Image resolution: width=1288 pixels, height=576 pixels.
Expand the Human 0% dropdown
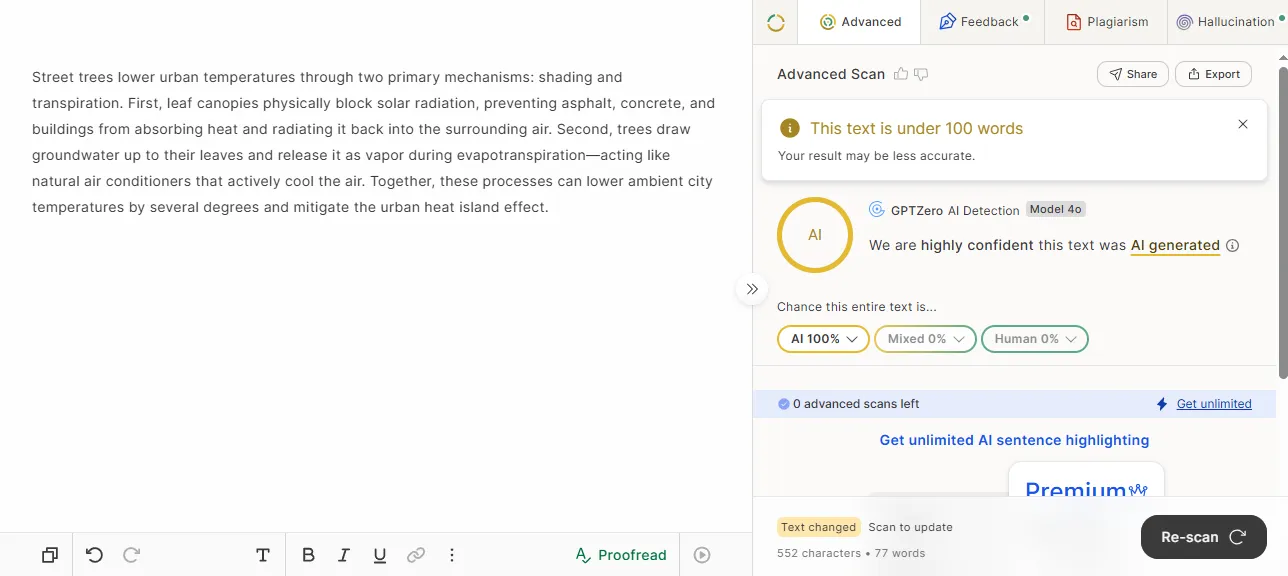point(1035,339)
